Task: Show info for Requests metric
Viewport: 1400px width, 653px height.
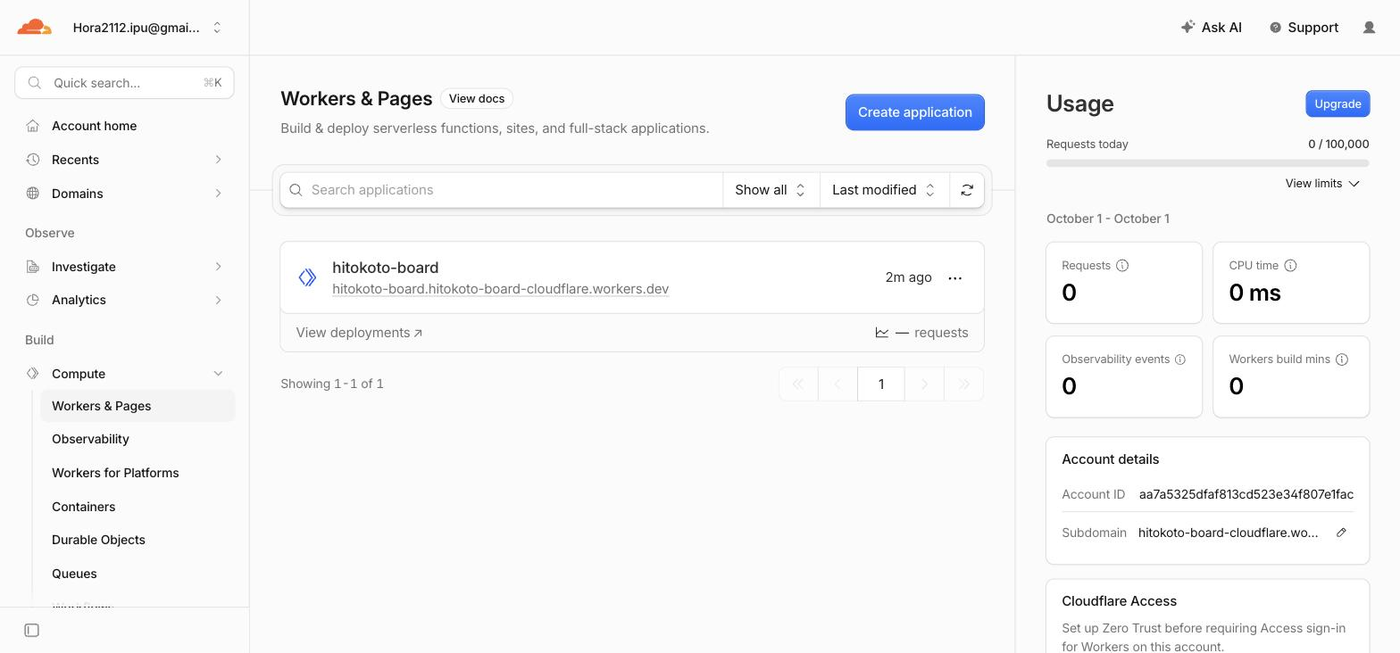Action: 1122,266
